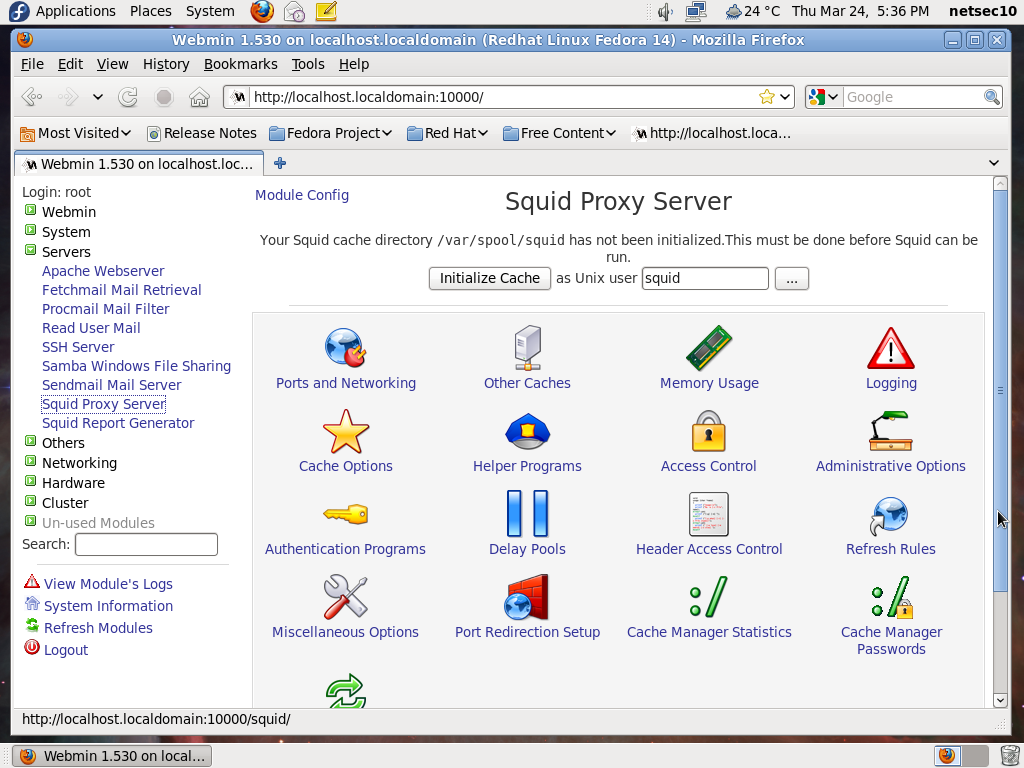This screenshot has width=1024, height=768.
Task: Click the Initialize Cache button
Action: [489, 278]
